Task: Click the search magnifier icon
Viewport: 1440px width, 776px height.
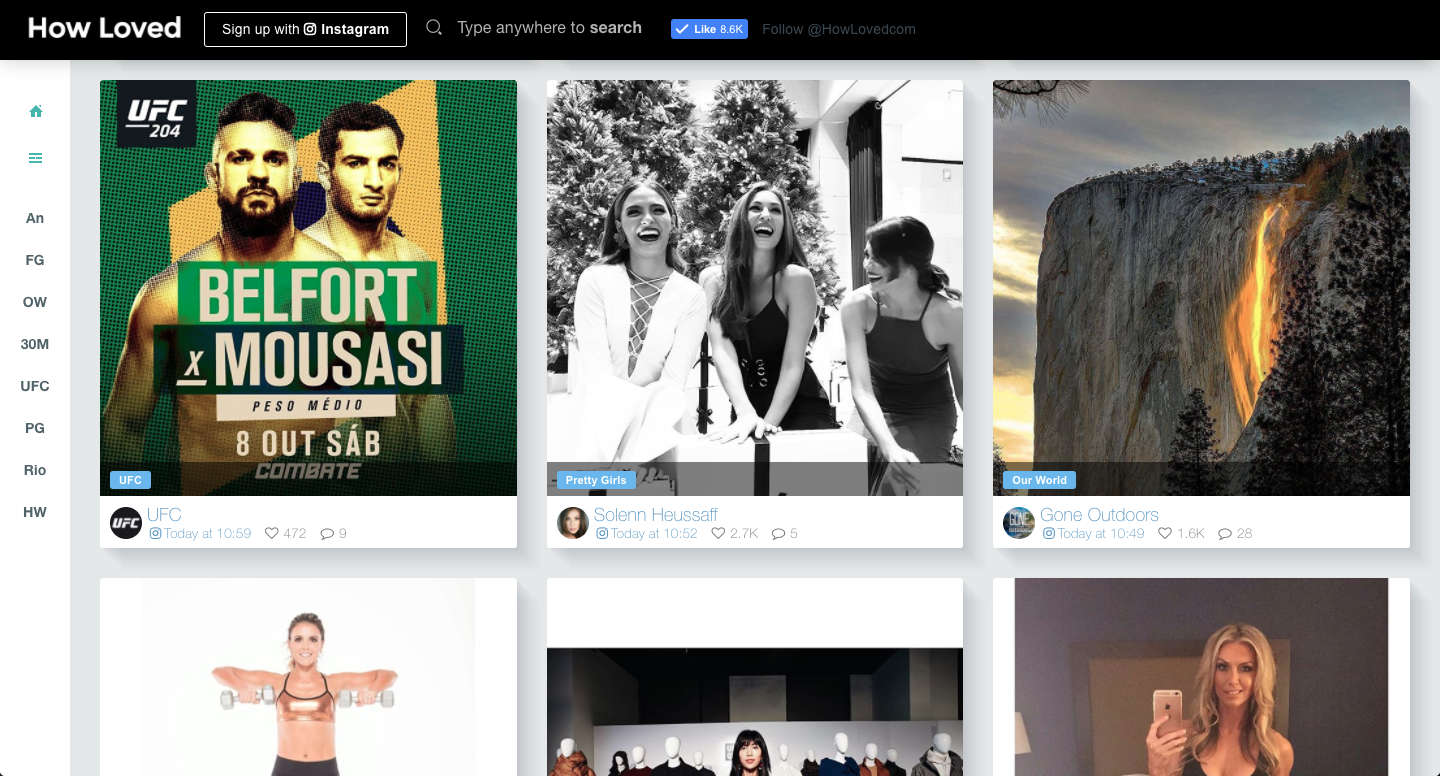Action: click(434, 28)
